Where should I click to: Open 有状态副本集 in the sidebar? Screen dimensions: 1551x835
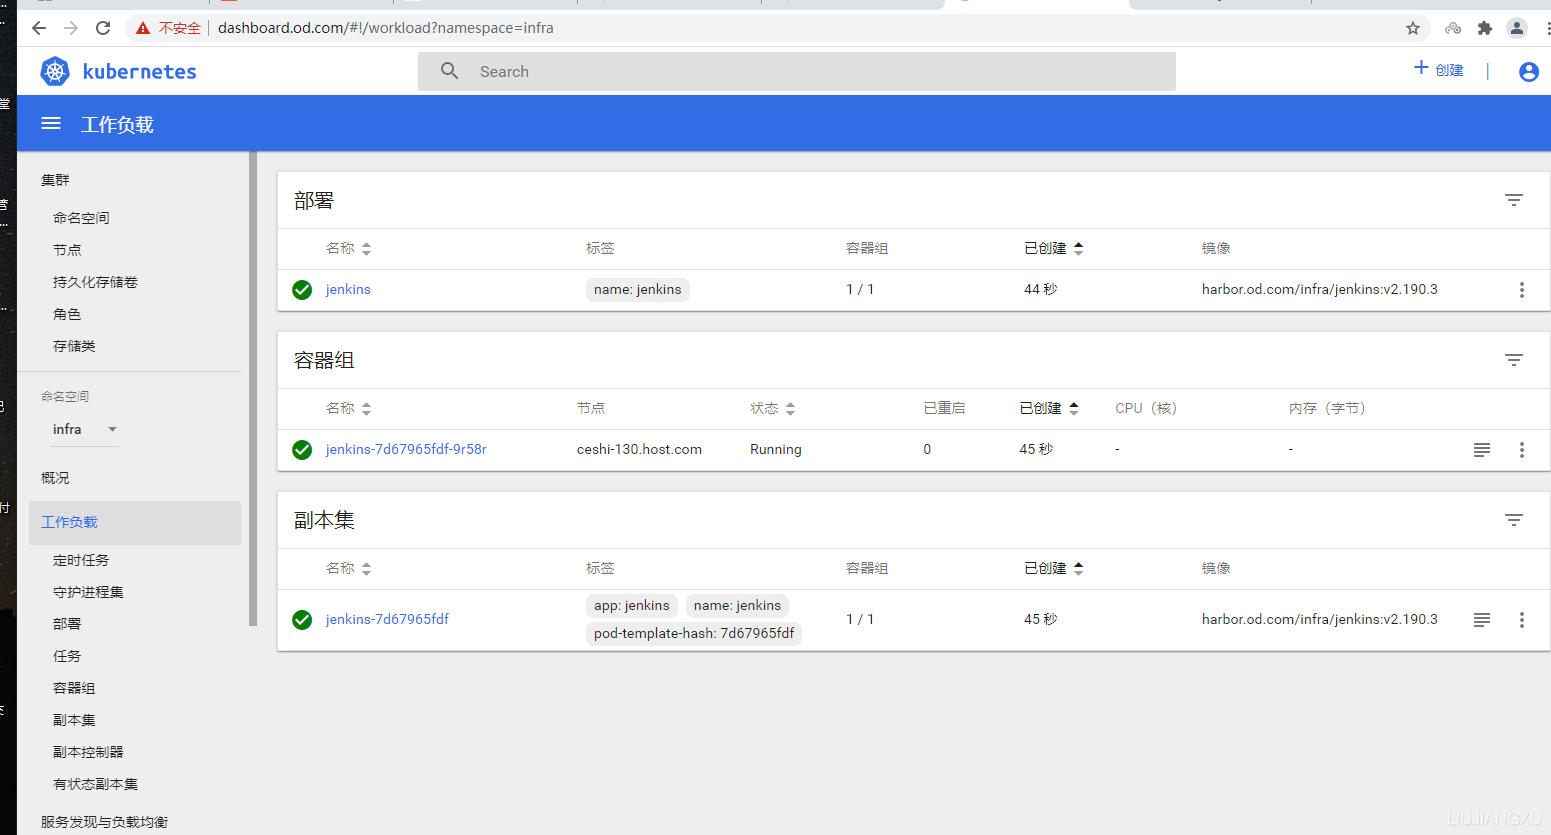point(95,784)
